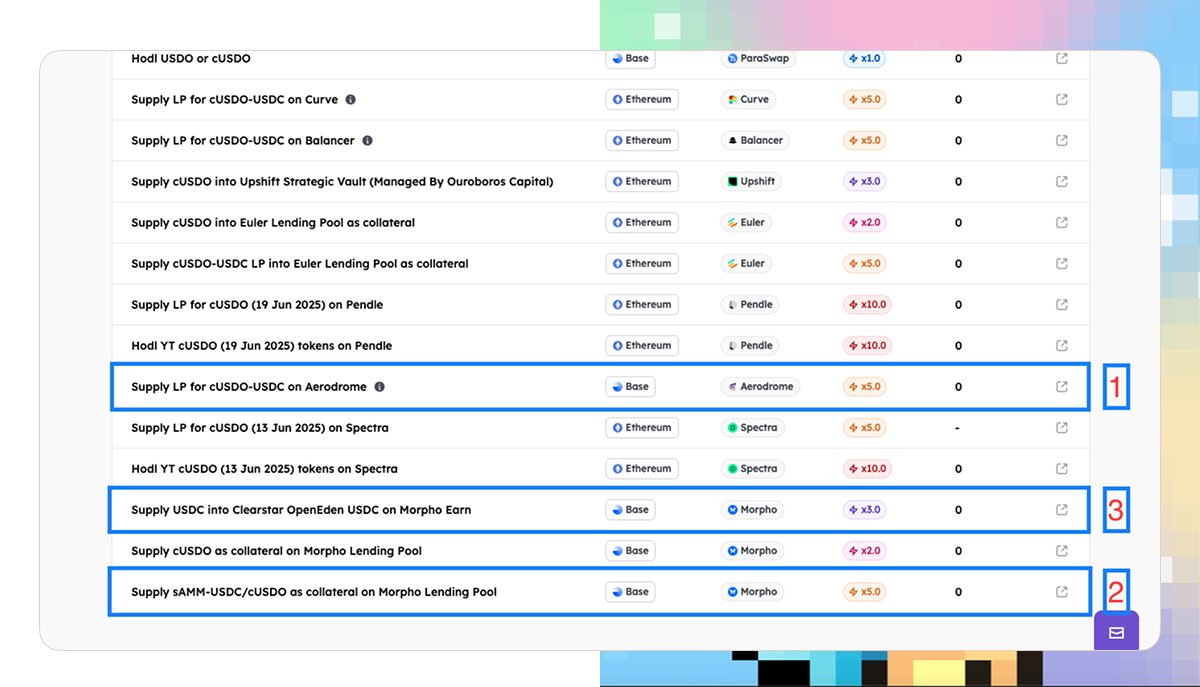Open external link for Hodl YT on Pendle
The width and height of the screenshot is (1200, 687).
(1062, 345)
